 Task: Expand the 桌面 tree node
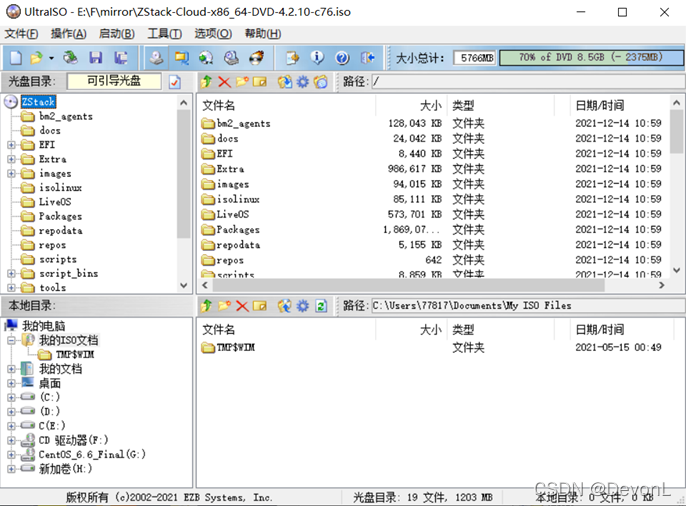click(x=11, y=383)
